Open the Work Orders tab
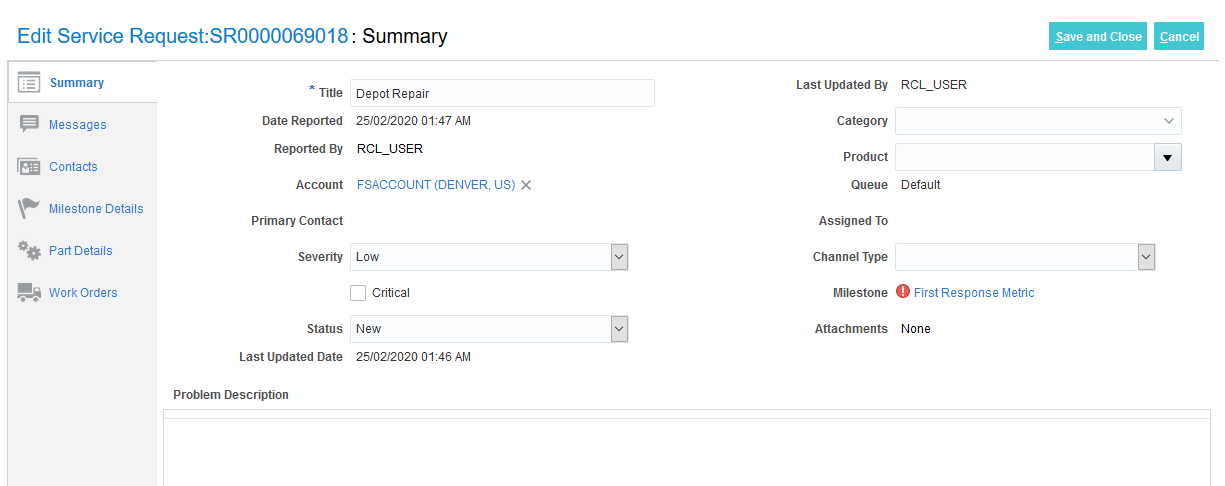 point(83,293)
